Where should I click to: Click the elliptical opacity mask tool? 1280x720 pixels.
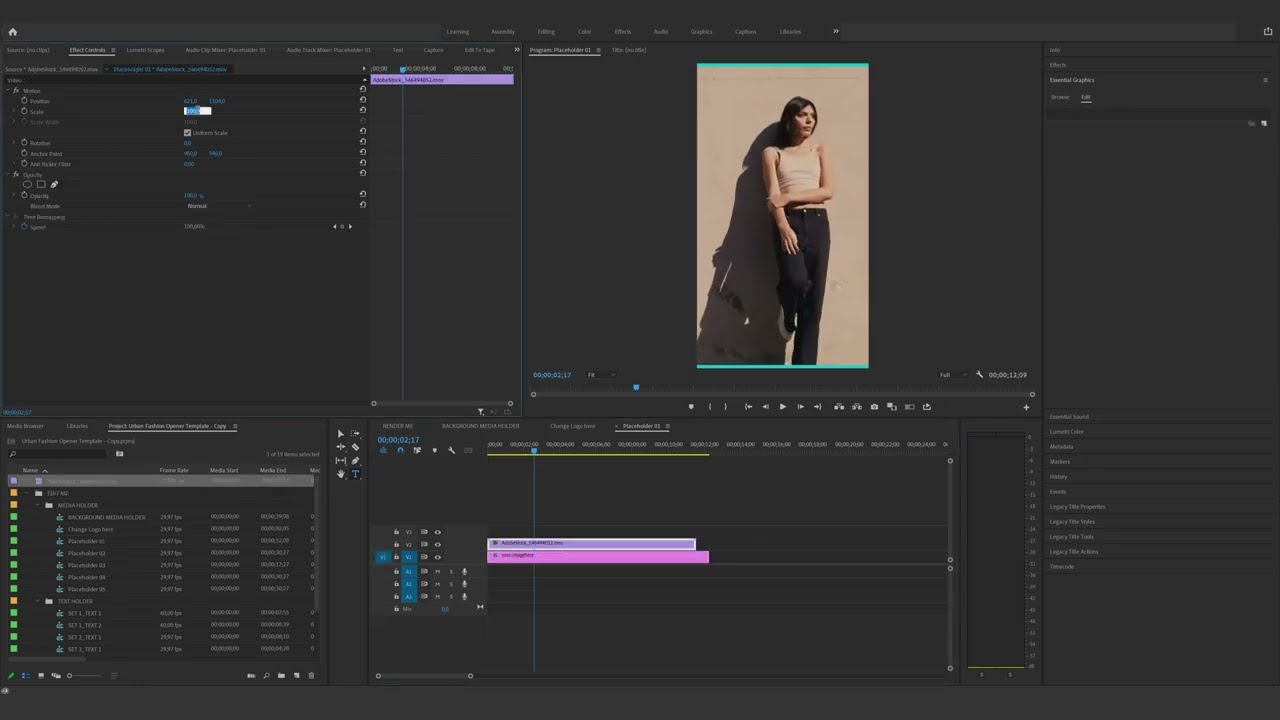pos(27,184)
